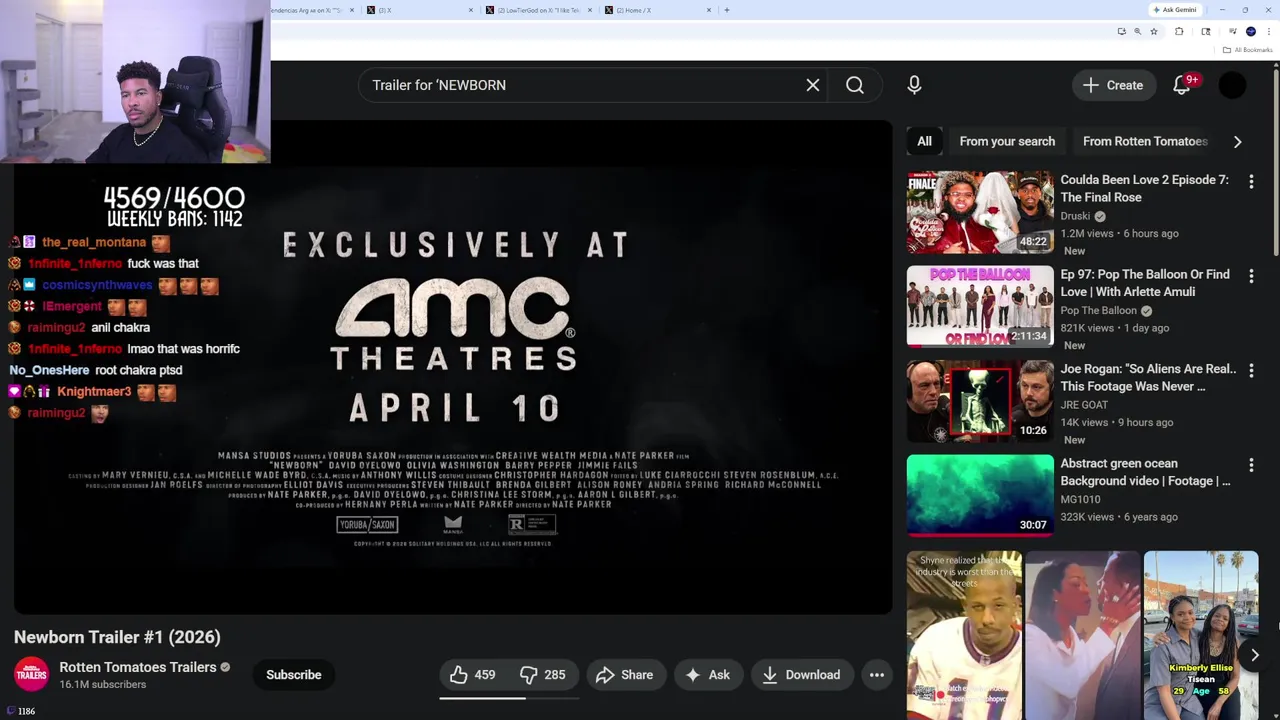Open Chrome extensions puzzle icon

point(1179,32)
